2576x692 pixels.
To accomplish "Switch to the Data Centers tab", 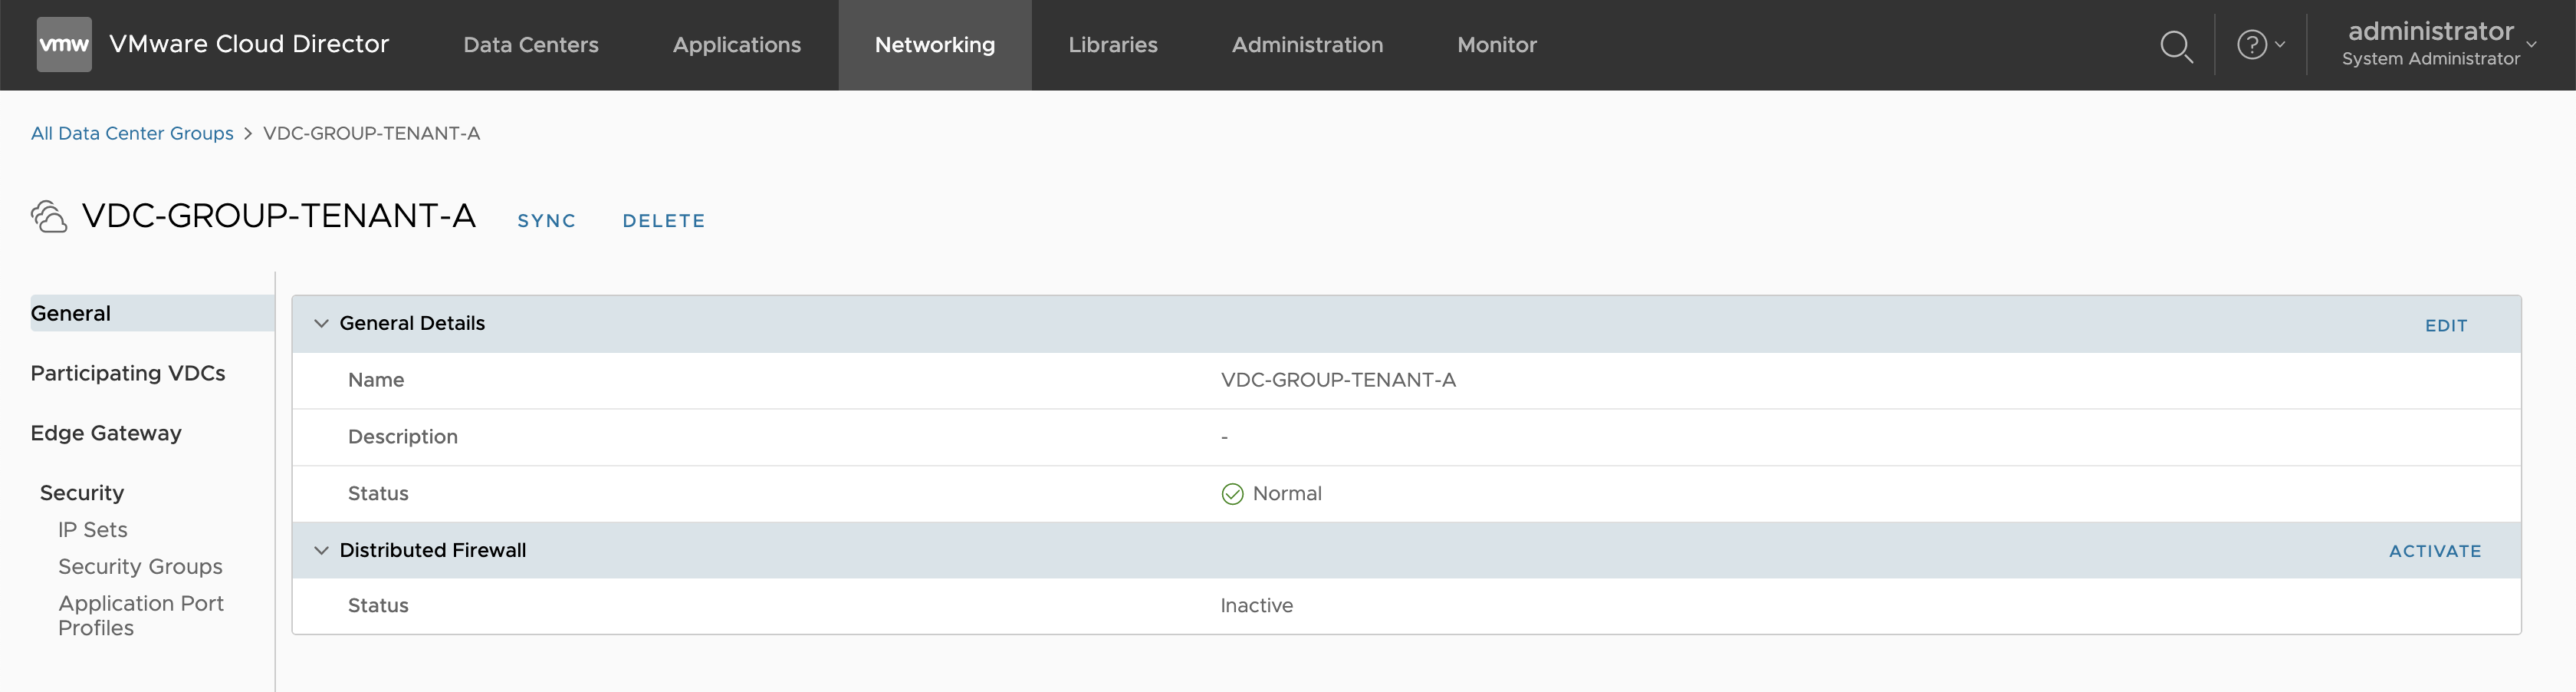I will (x=531, y=45).
